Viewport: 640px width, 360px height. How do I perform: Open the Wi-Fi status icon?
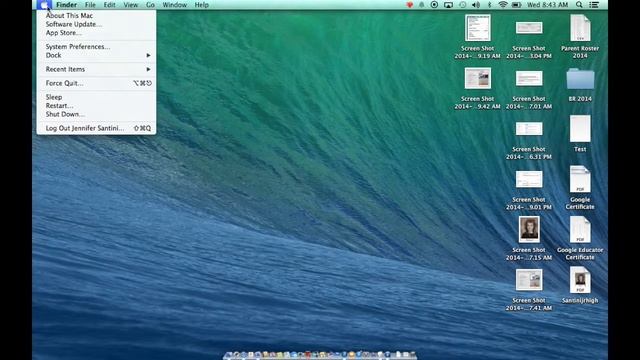(x=503, y=5)
